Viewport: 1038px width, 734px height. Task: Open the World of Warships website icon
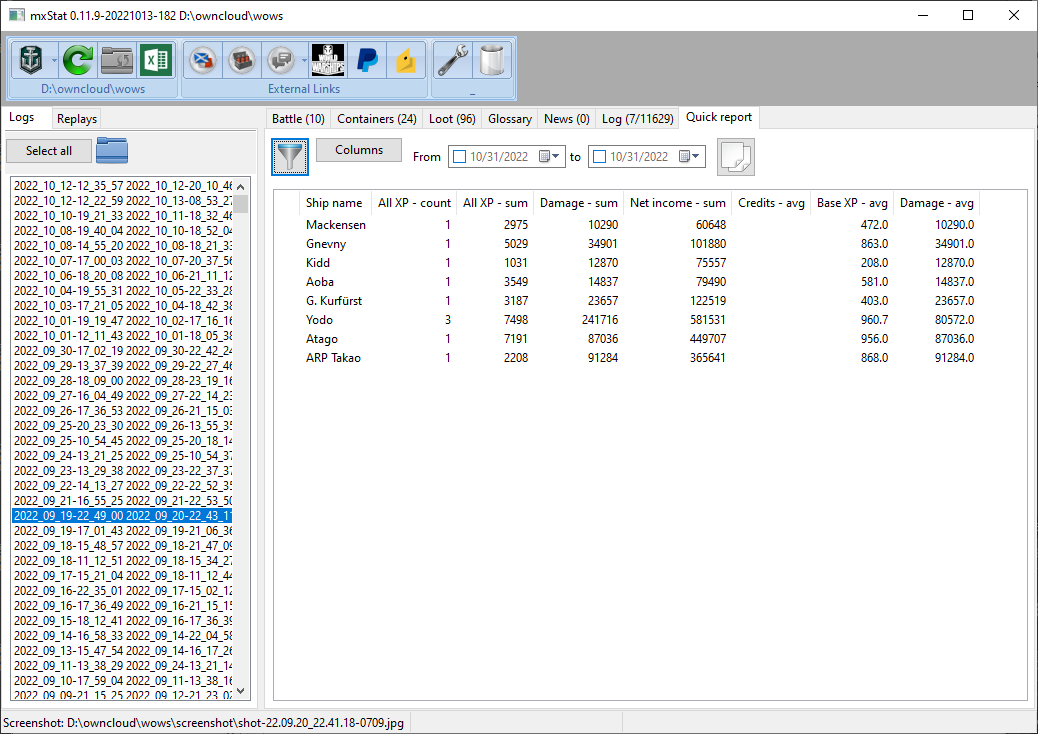tap(328, 60)
